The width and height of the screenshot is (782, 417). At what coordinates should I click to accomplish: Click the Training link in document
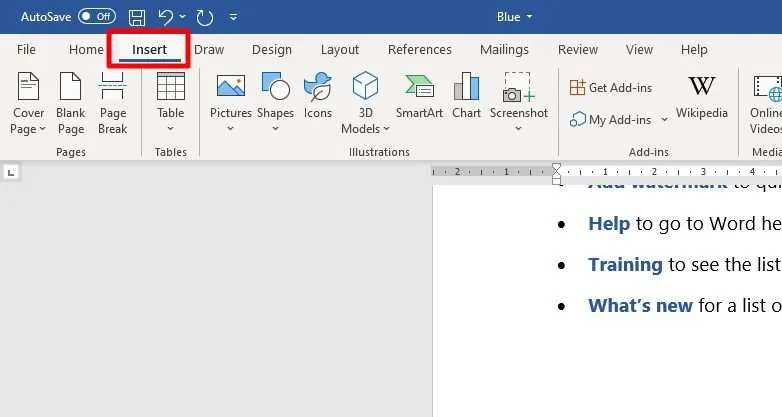coord(625,265)
